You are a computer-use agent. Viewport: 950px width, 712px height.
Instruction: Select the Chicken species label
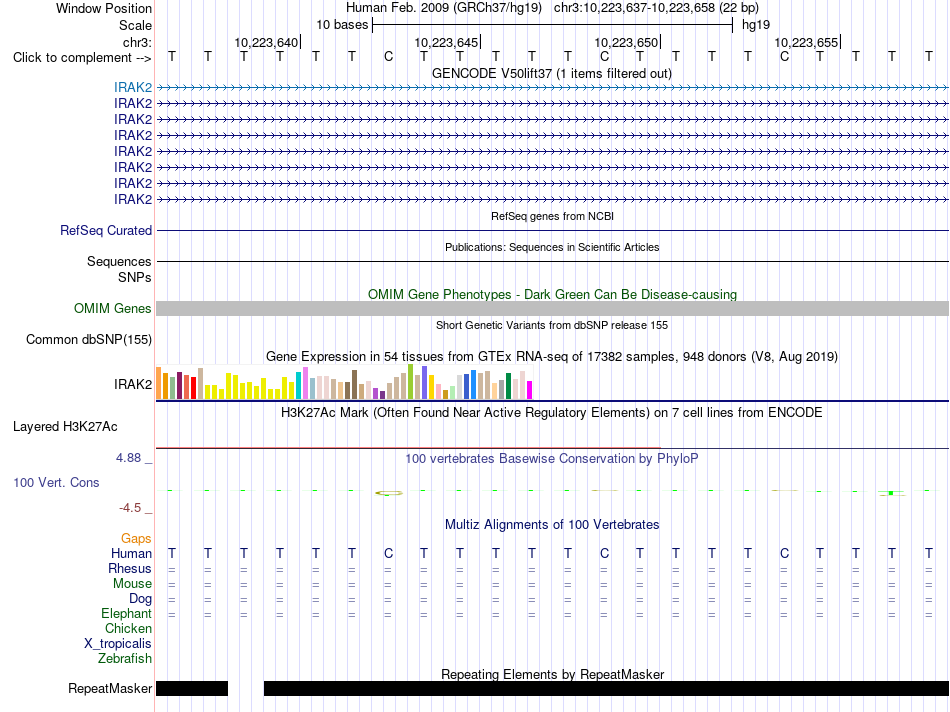[x=128, y=628]
